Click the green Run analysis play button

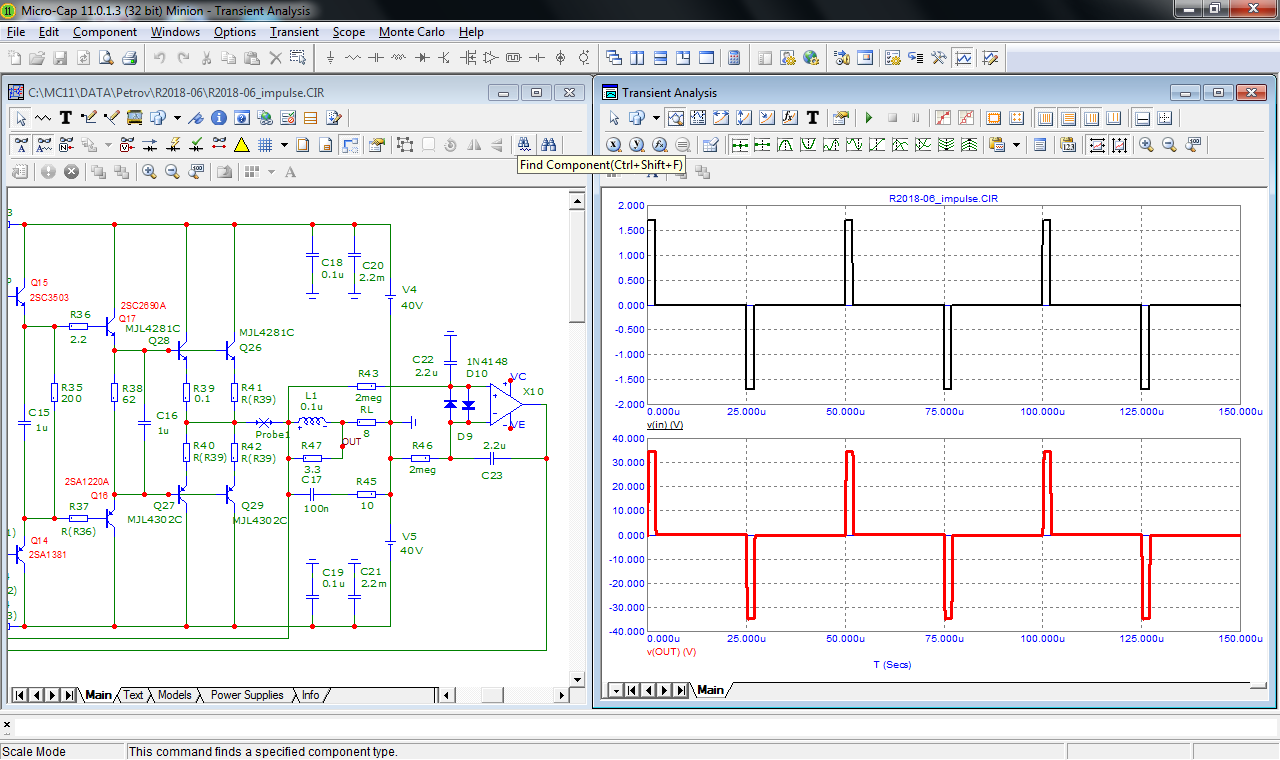(x=869, y=118)
